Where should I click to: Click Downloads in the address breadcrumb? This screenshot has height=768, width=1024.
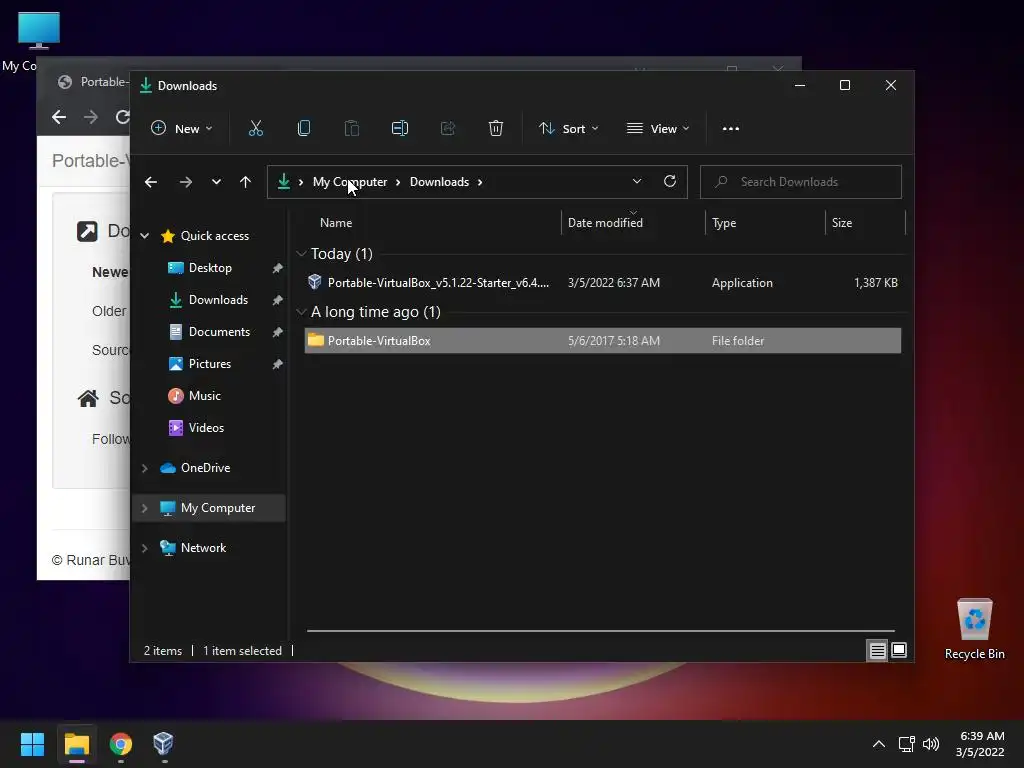pyautogui.click(x=440, y=182)
